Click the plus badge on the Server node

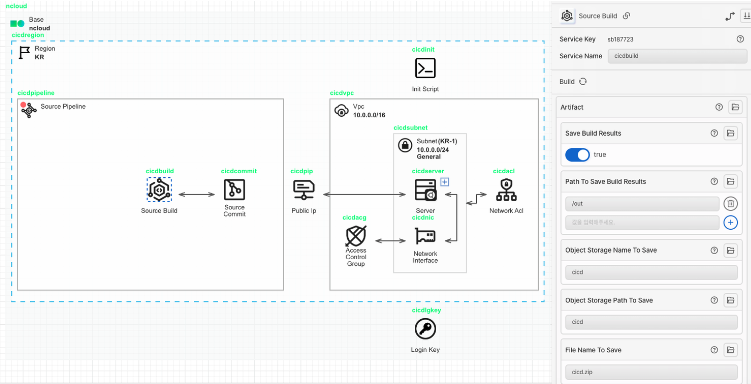click(x=444, y=181)
